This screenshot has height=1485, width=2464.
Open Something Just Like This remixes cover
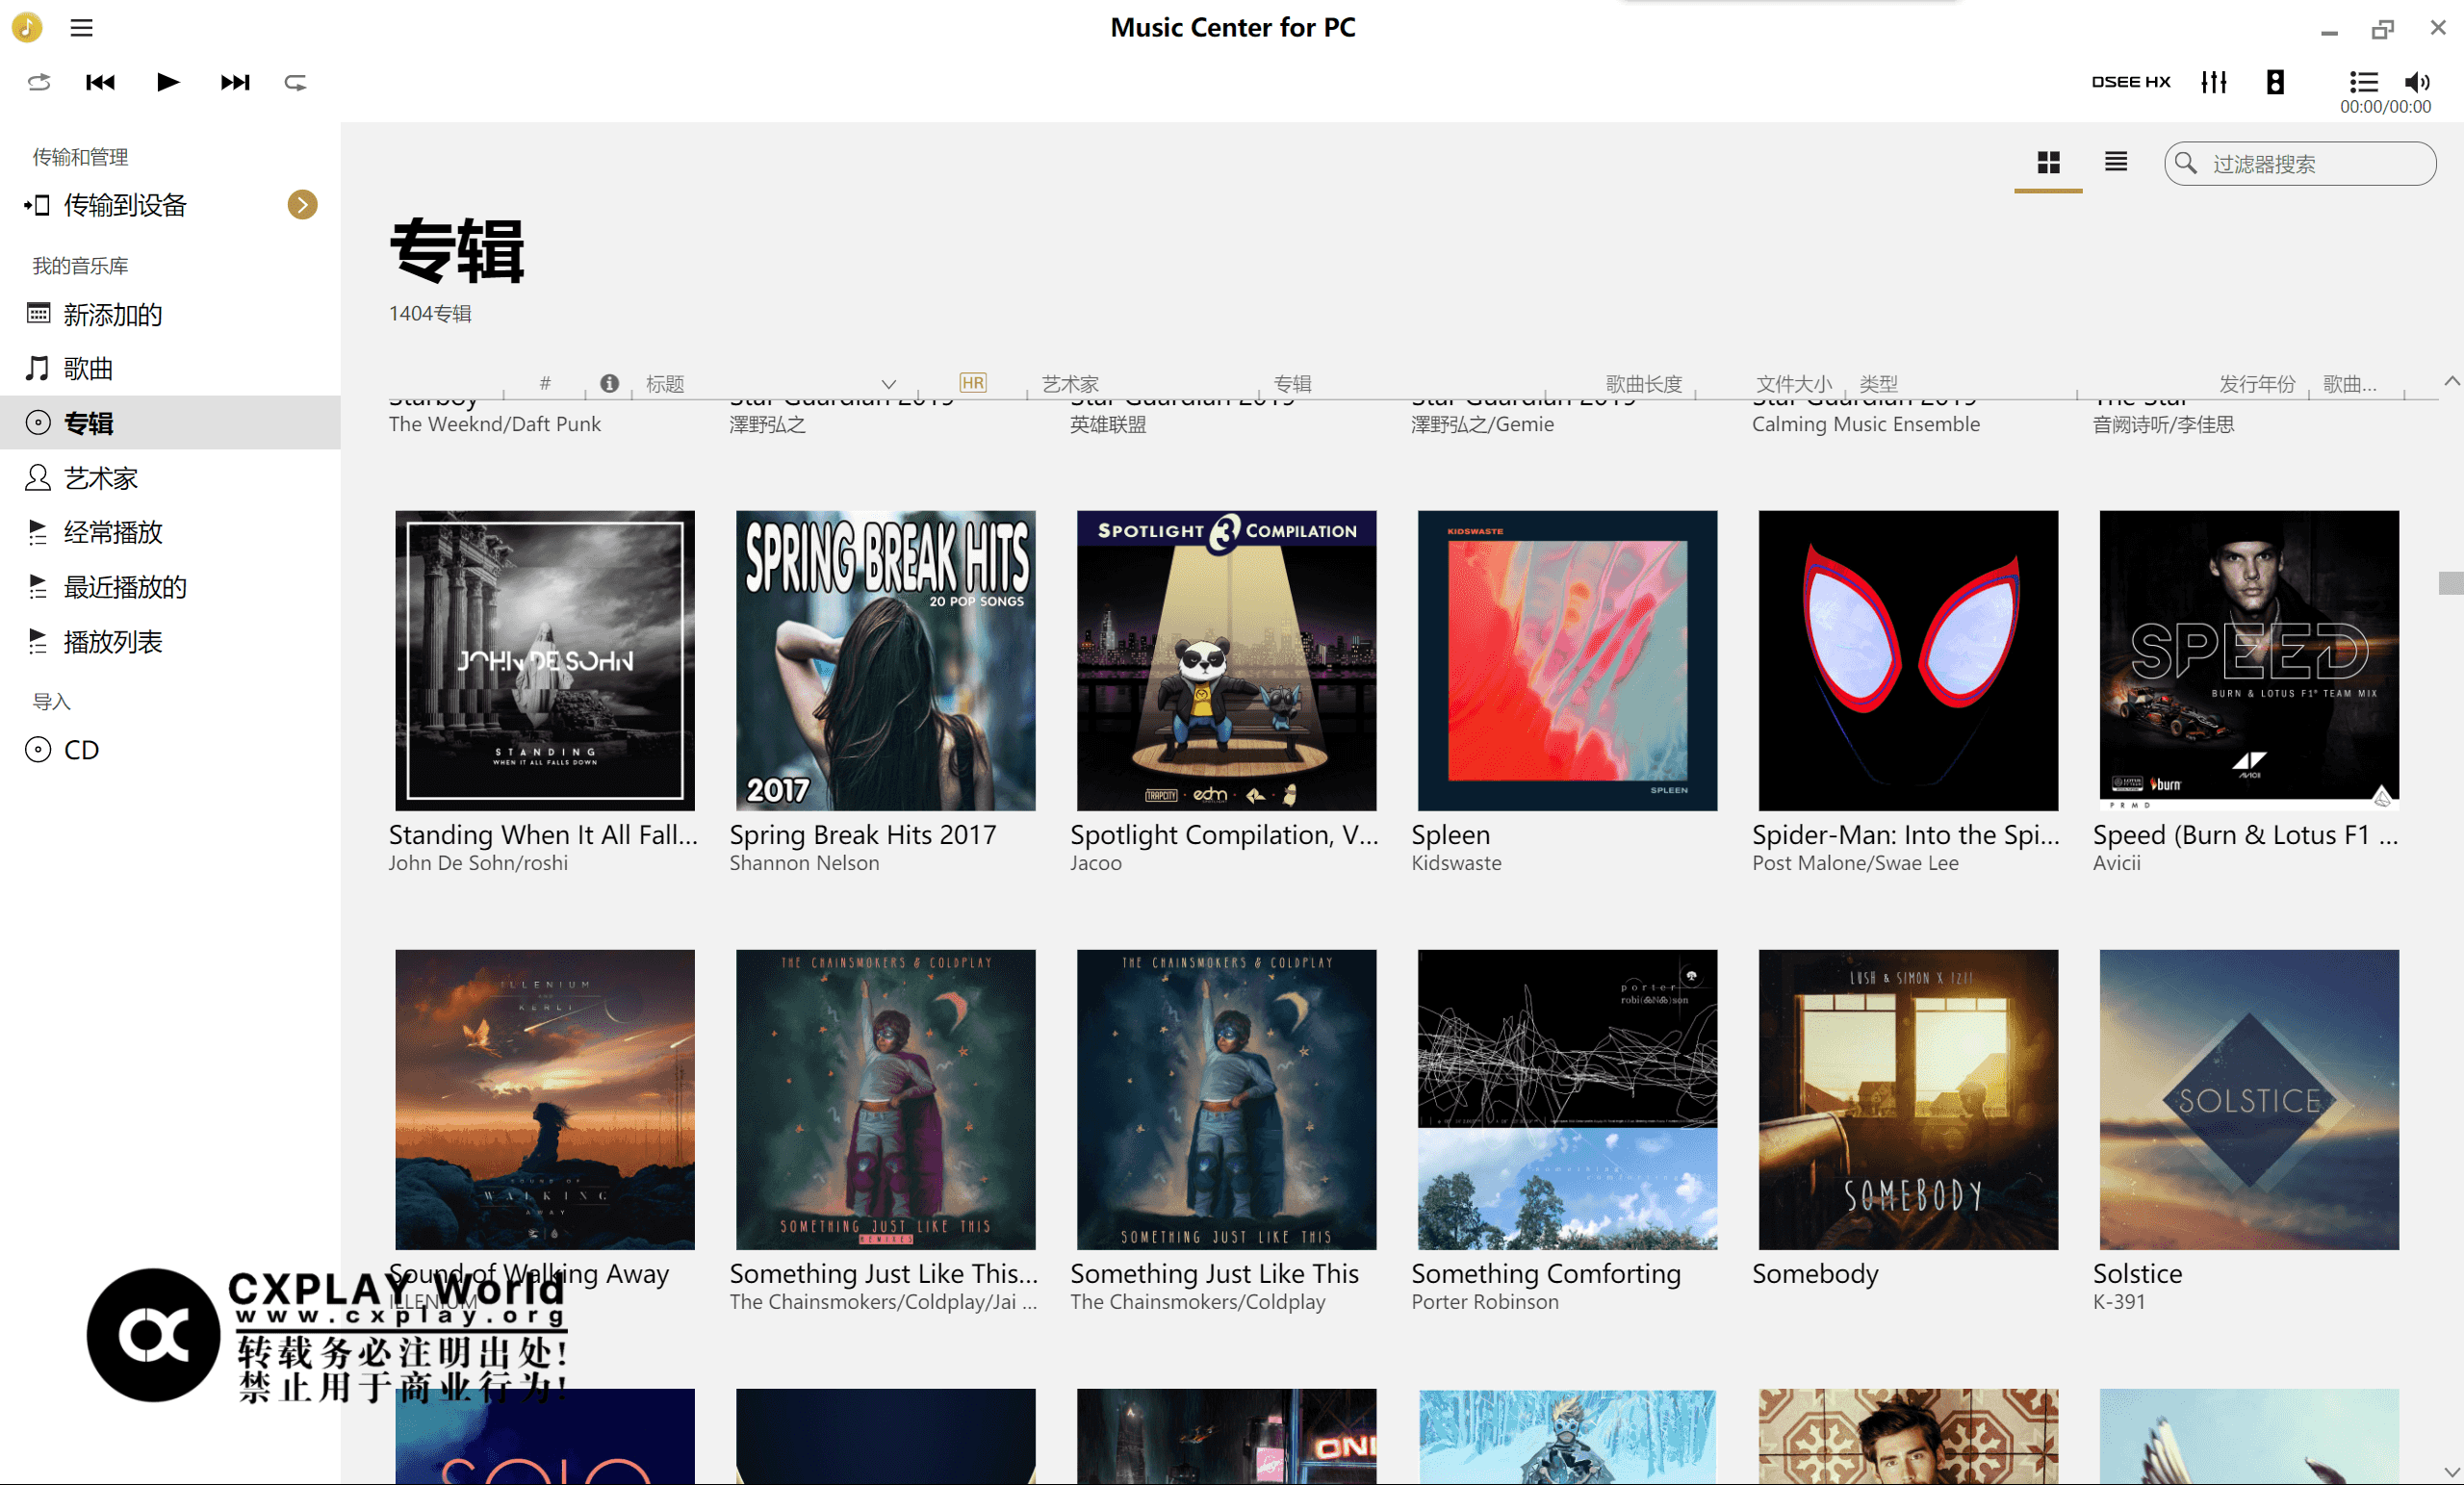pyautogui.click(x=886, y=1100)
